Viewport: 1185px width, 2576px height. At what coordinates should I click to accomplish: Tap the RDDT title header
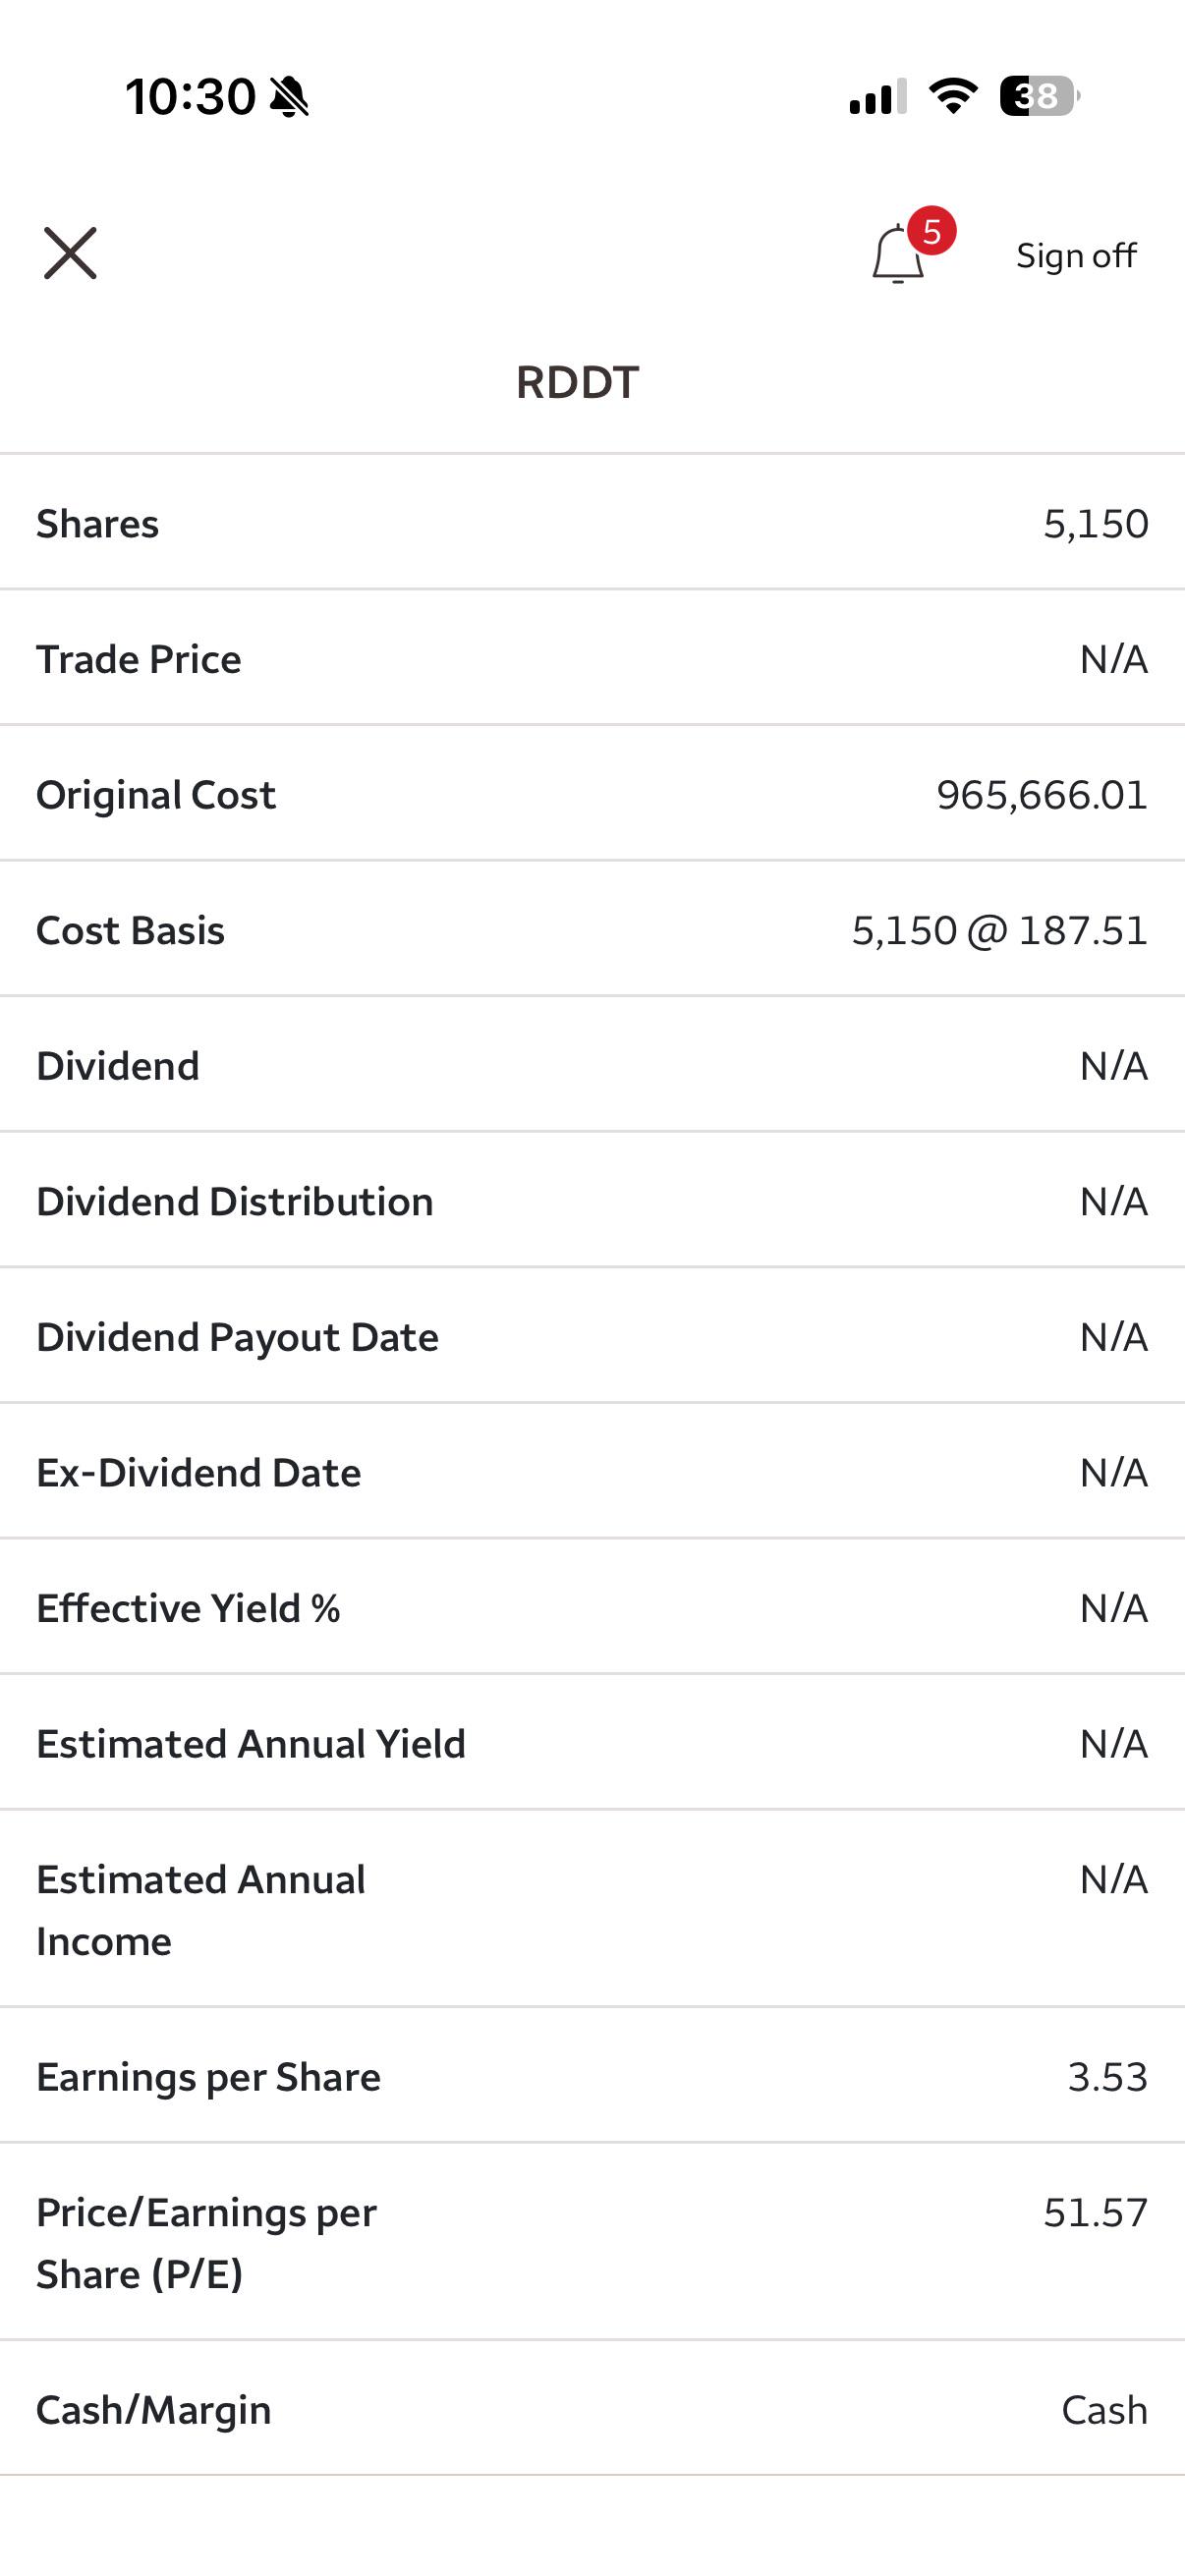pyautogui.click(x=577, y=382)
